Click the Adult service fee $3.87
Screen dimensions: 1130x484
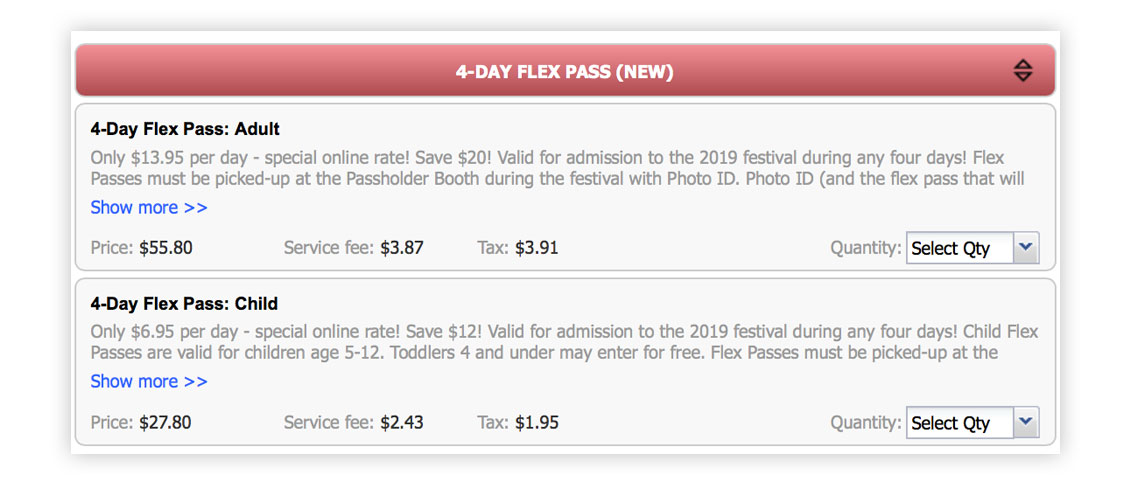click(x=402, y=248)
